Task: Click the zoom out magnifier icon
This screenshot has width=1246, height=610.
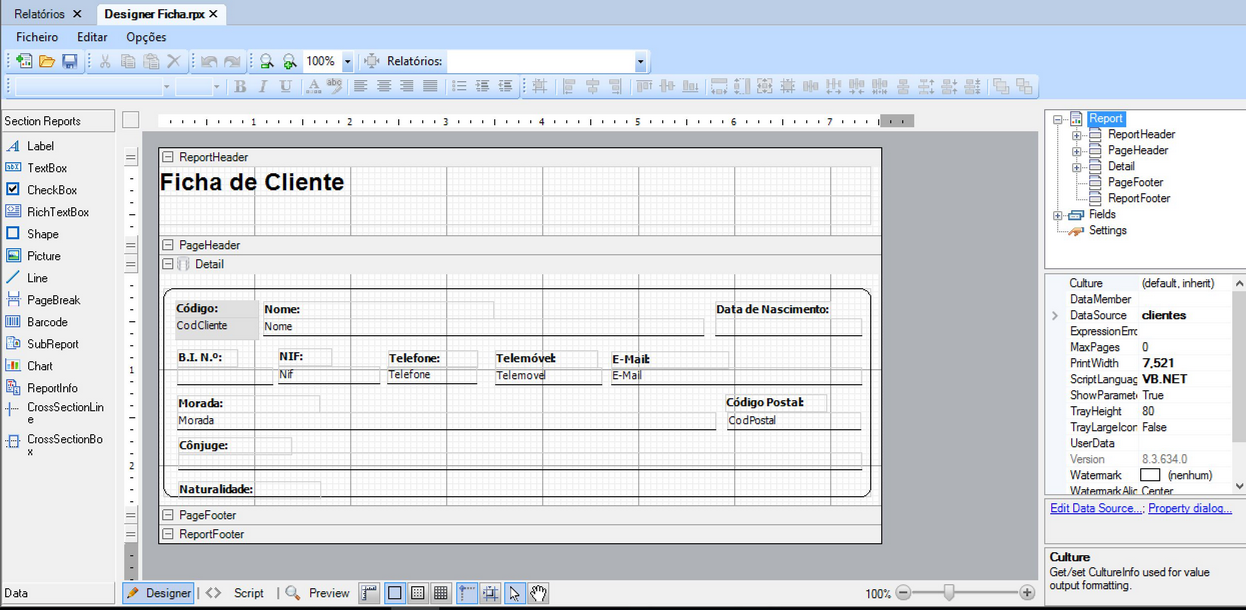Action: coord(267,62)
